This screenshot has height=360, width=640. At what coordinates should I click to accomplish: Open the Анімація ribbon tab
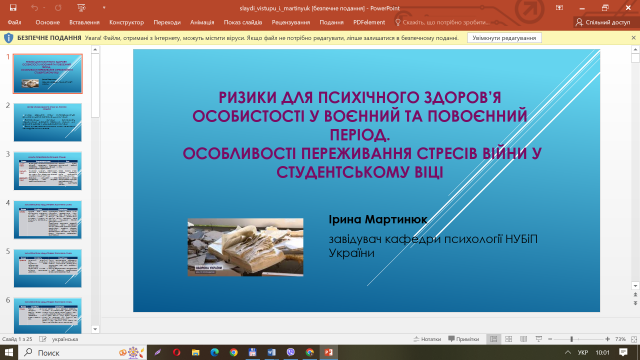coord(202,22)
